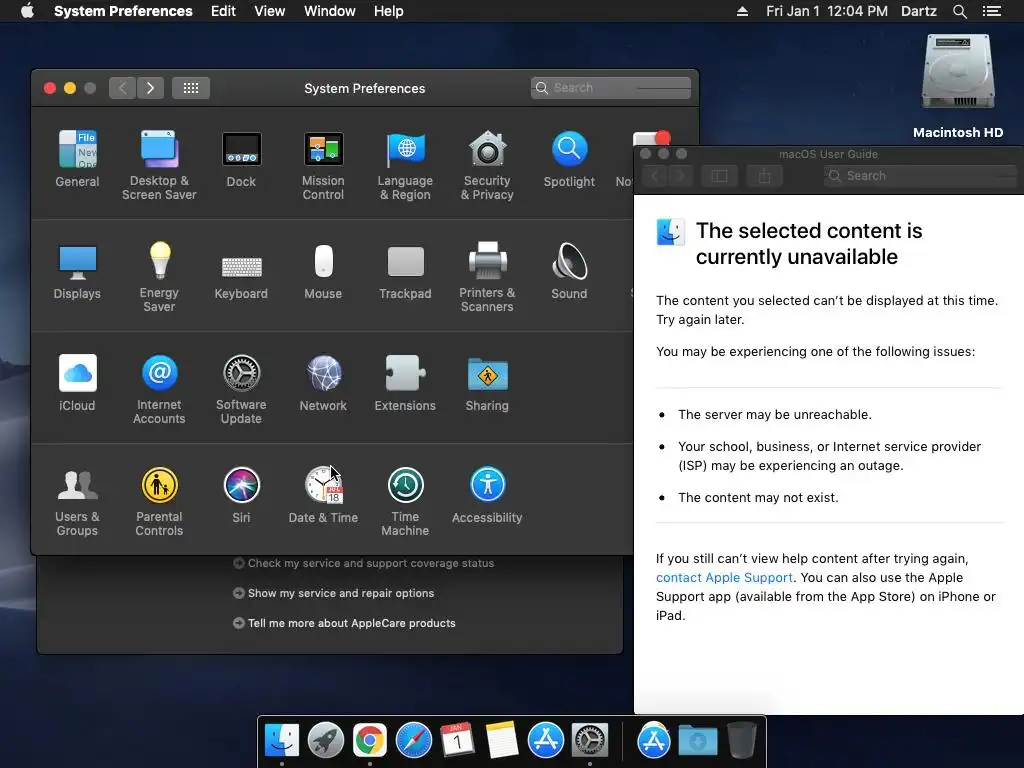Open Launchpad from the Dock

[x=325, y=741]
